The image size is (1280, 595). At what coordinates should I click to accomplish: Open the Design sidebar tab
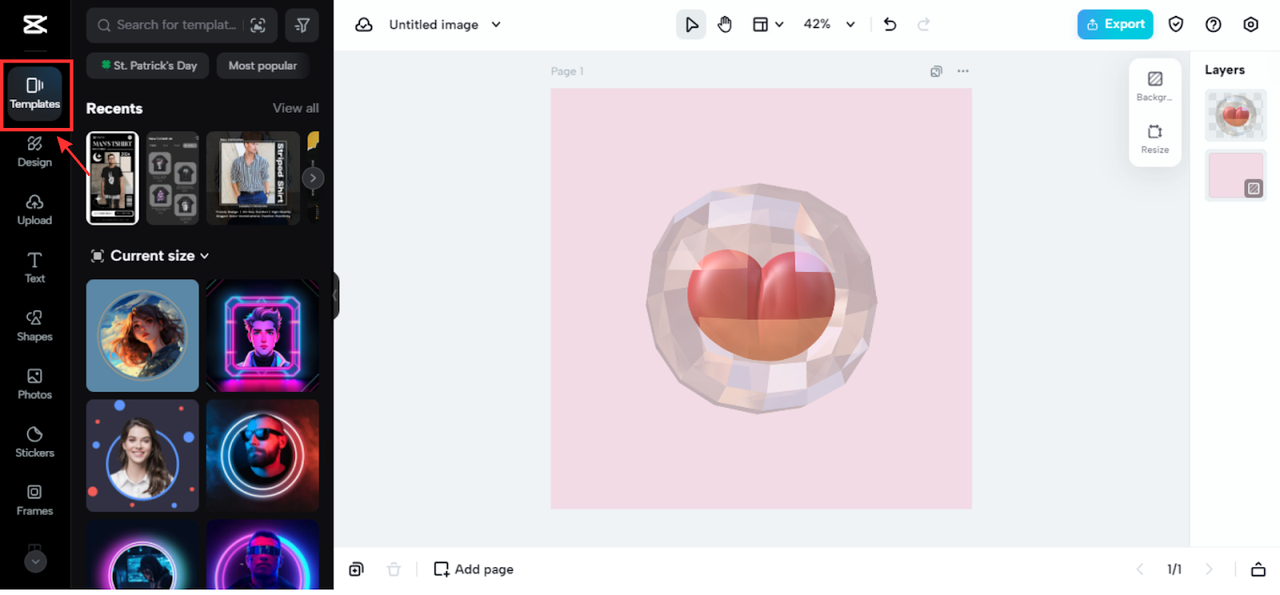[35, 152]
